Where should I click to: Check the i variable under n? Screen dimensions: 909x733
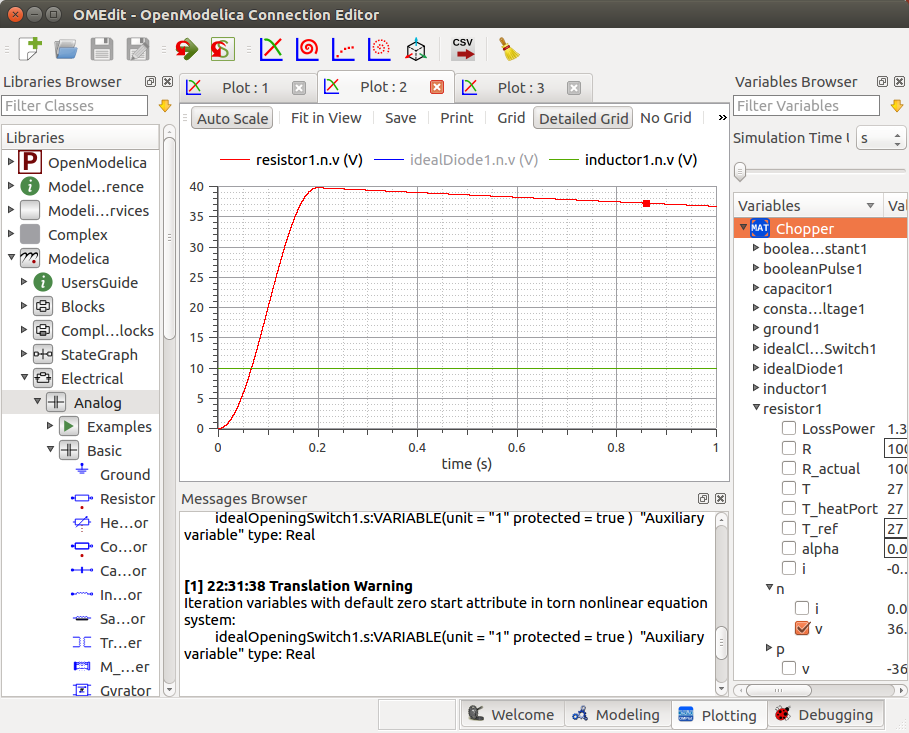coord(802,608)
